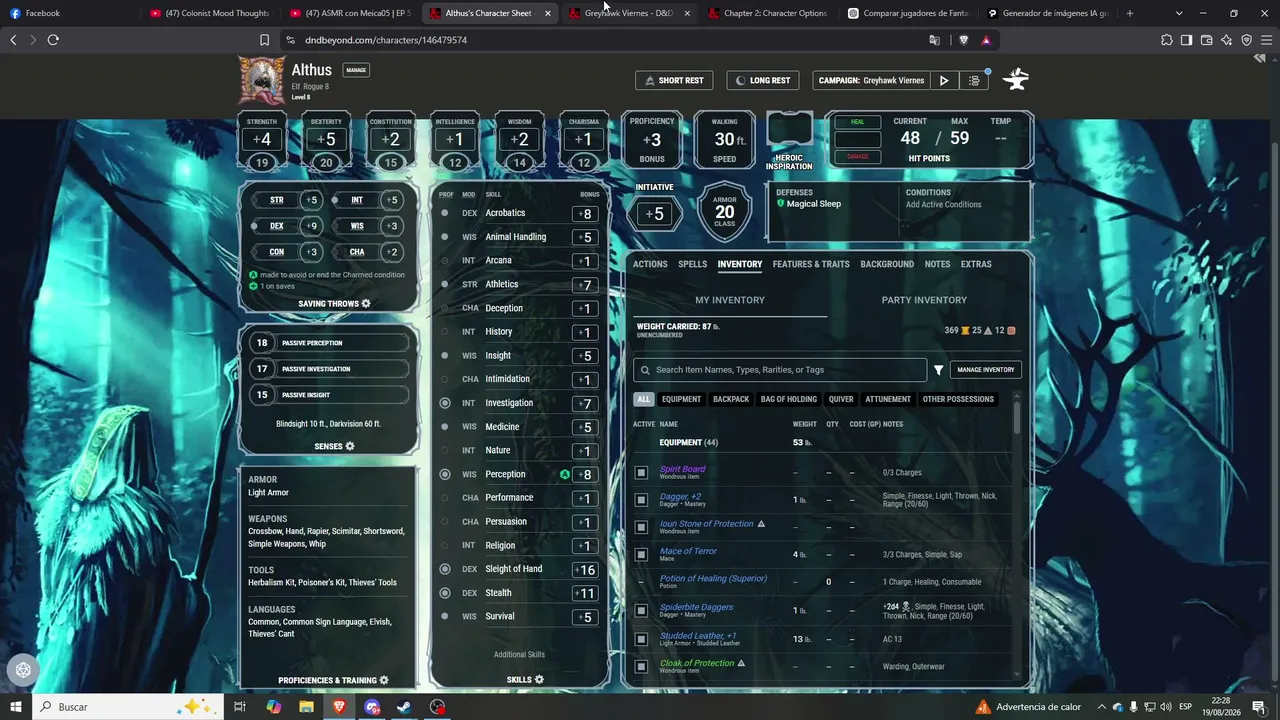Filter inventory by Quiver

pos(841,399)
